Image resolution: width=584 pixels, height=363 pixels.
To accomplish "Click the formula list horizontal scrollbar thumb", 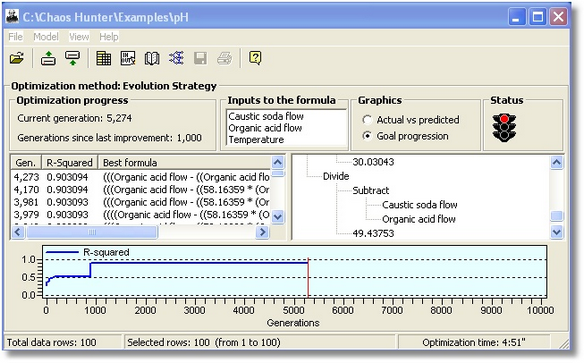I will click(92, 232).
